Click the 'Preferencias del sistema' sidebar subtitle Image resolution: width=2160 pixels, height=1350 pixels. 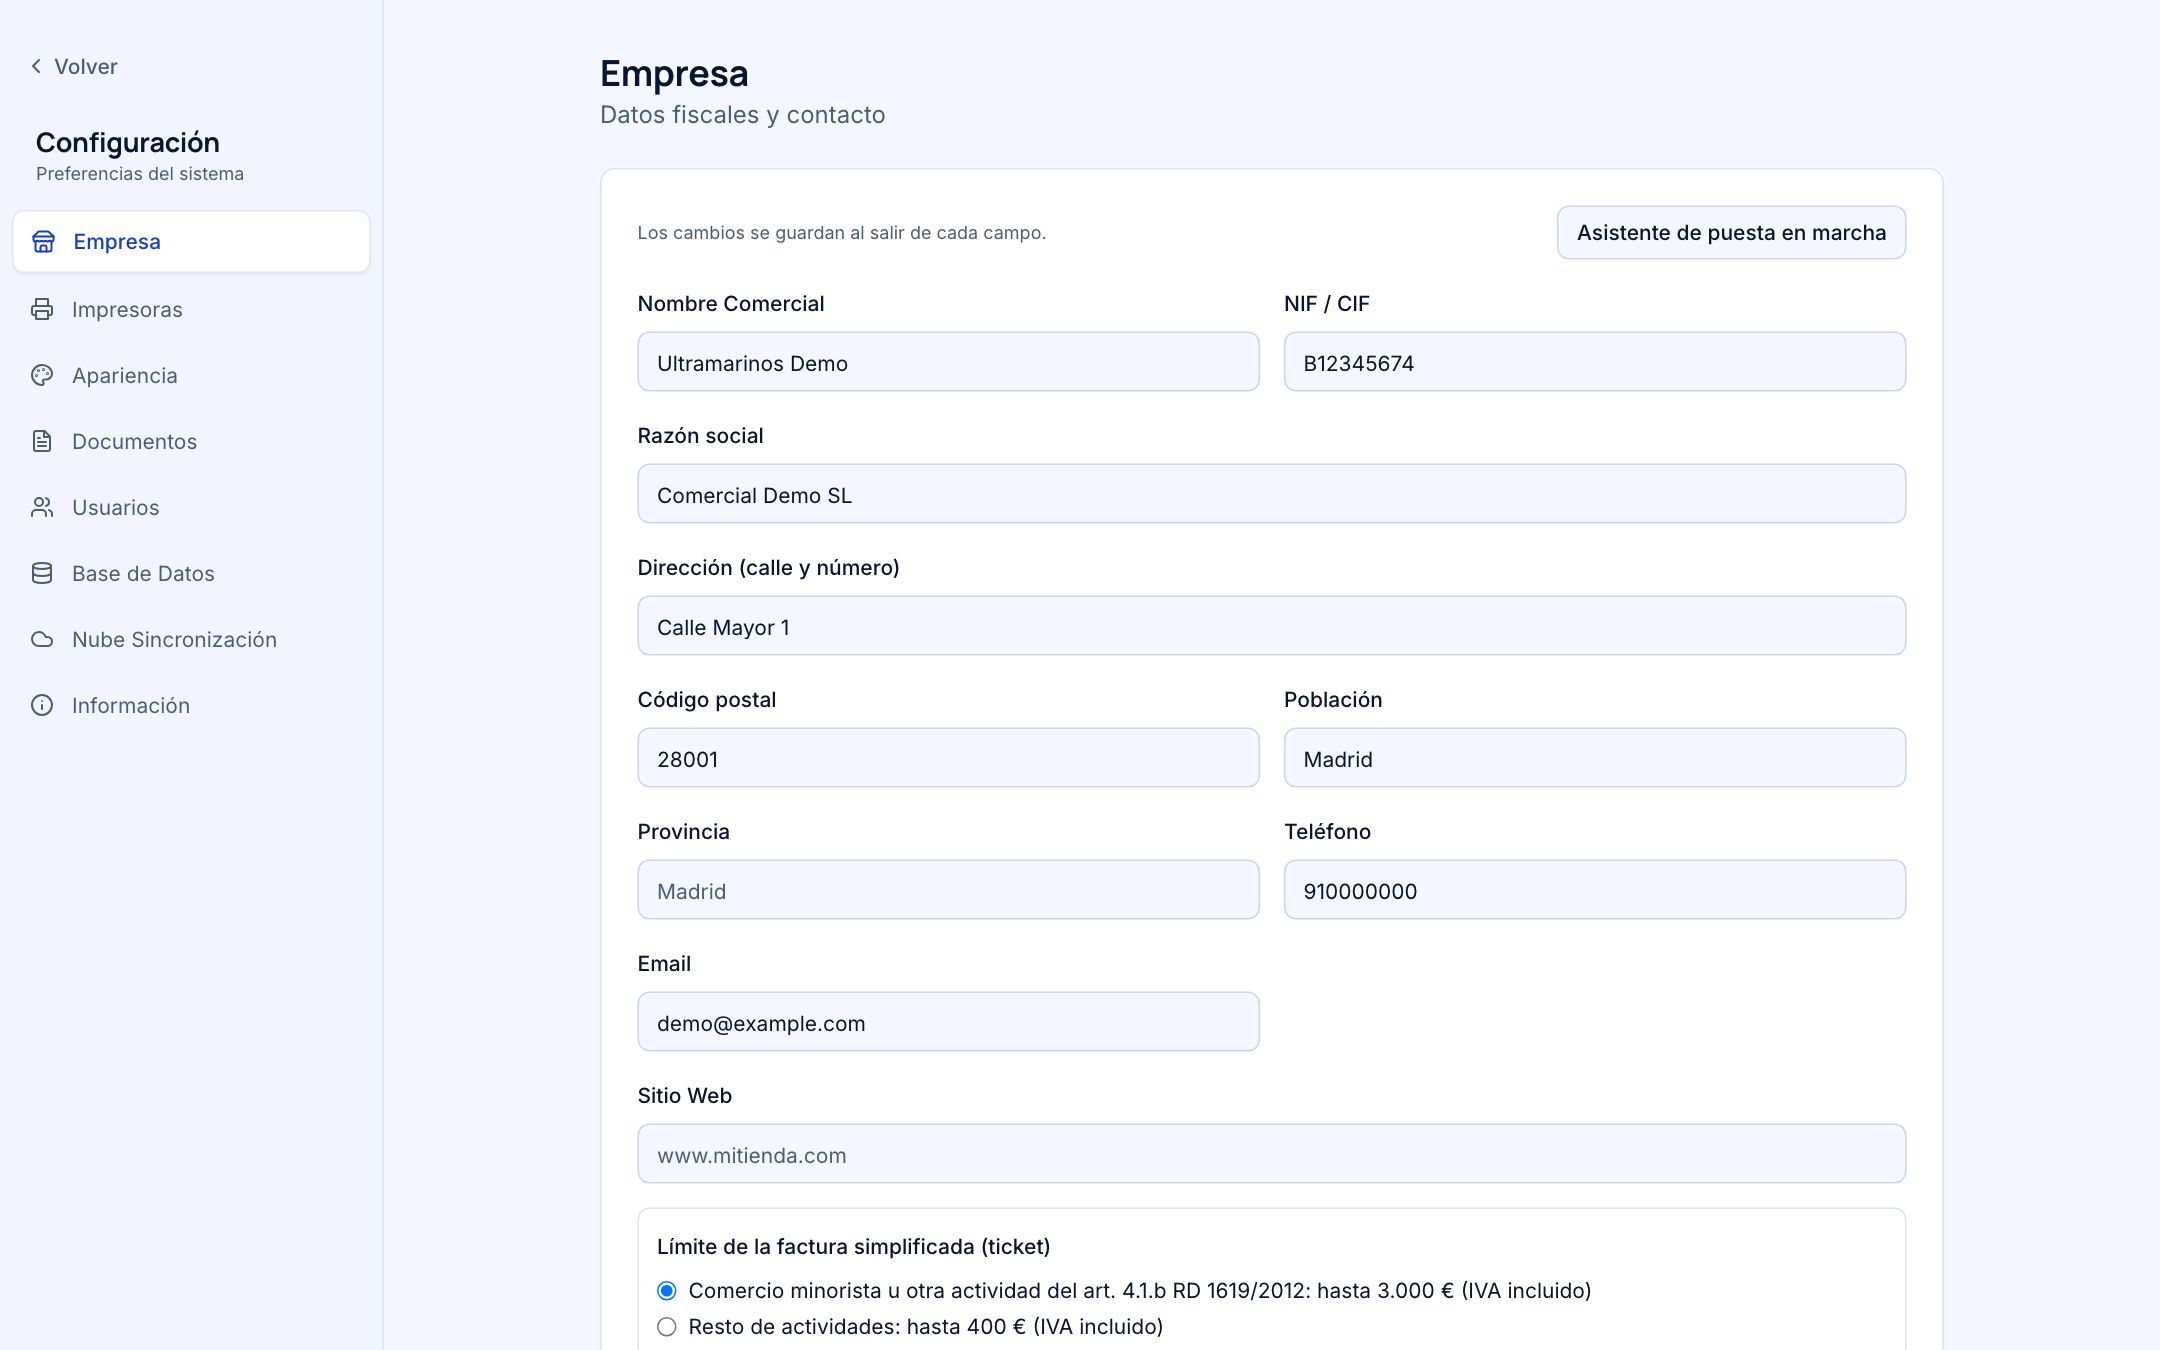(140, 174)
